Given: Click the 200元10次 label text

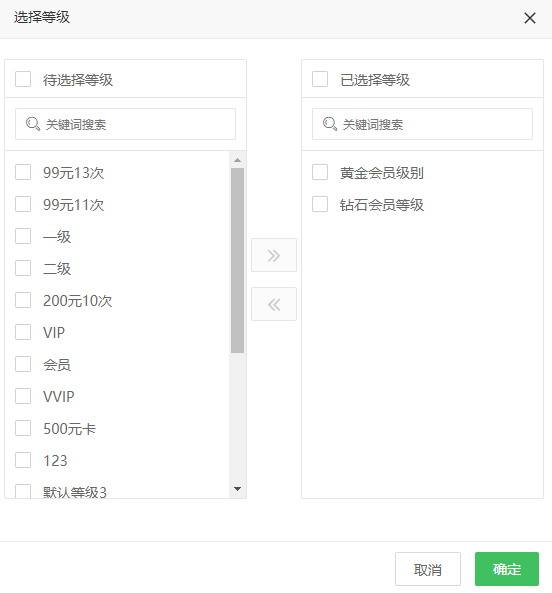Looking at the screenshot, I should coord(78,301).
